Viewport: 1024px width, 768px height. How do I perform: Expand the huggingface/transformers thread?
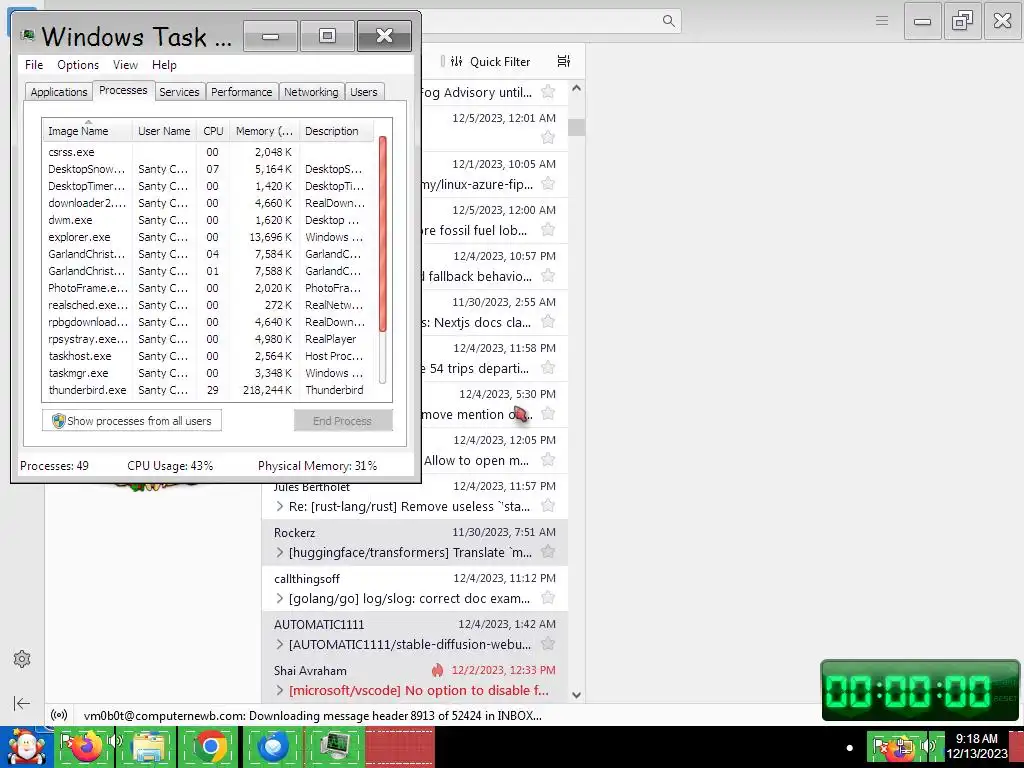[x=280, y=552]
